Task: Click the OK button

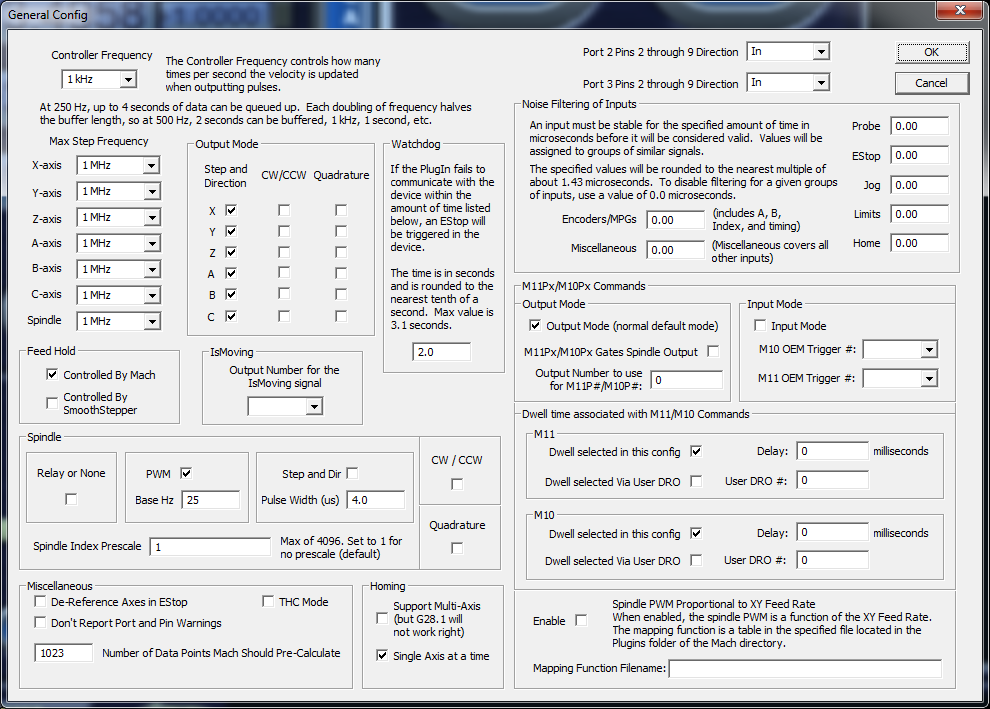Action: 931,52
